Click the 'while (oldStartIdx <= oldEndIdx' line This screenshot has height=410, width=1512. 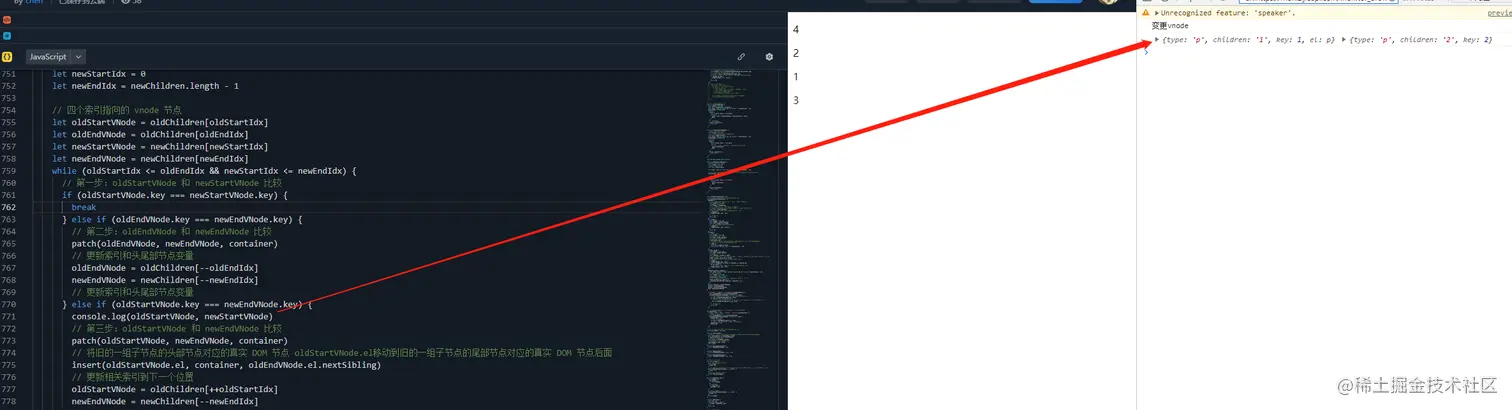204,171
